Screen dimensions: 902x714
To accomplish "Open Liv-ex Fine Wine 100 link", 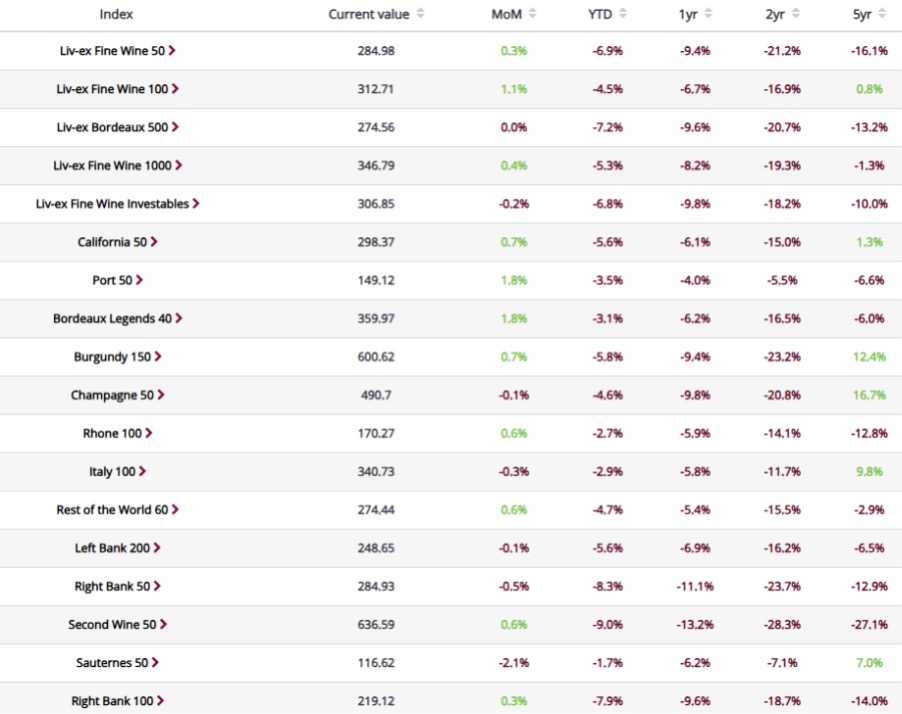I will (x=111, y=89).
